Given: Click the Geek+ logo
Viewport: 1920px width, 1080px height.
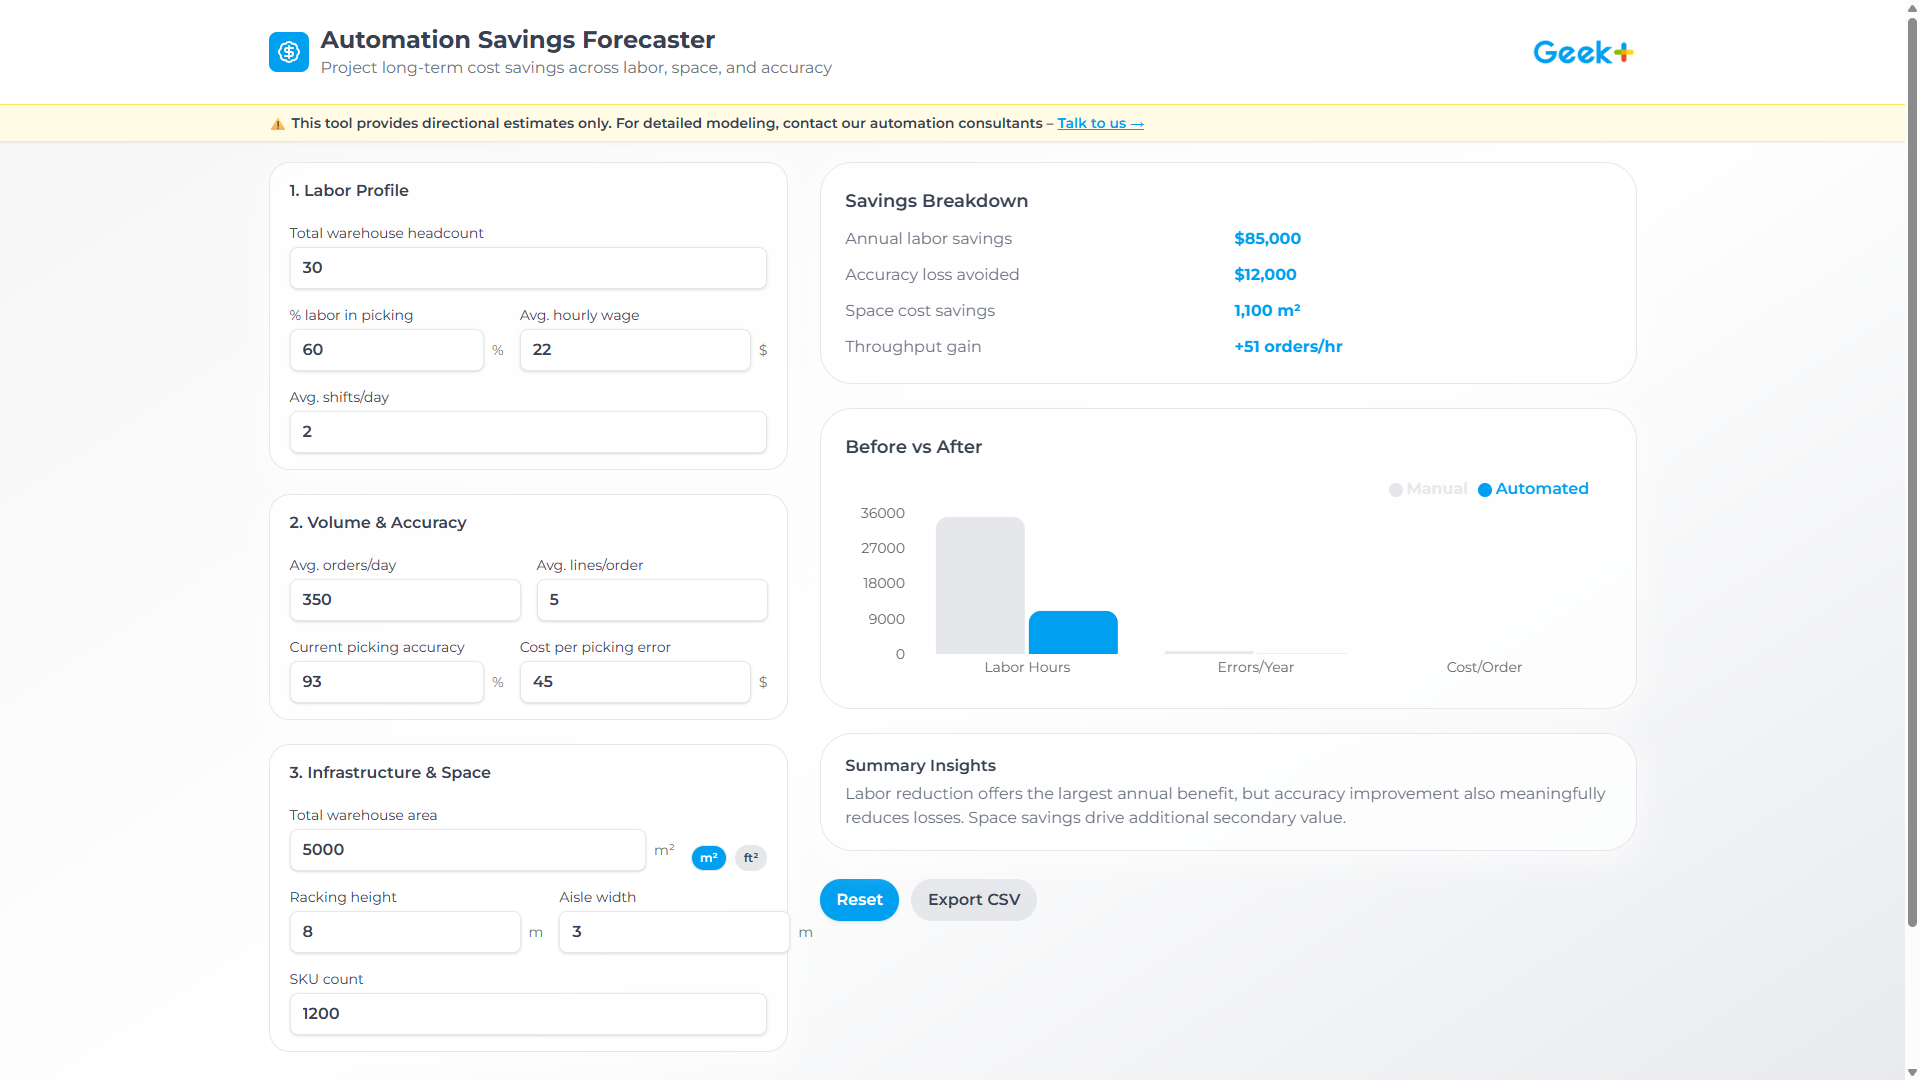Looking at the screenshot, I should [x=1582, y=52].
